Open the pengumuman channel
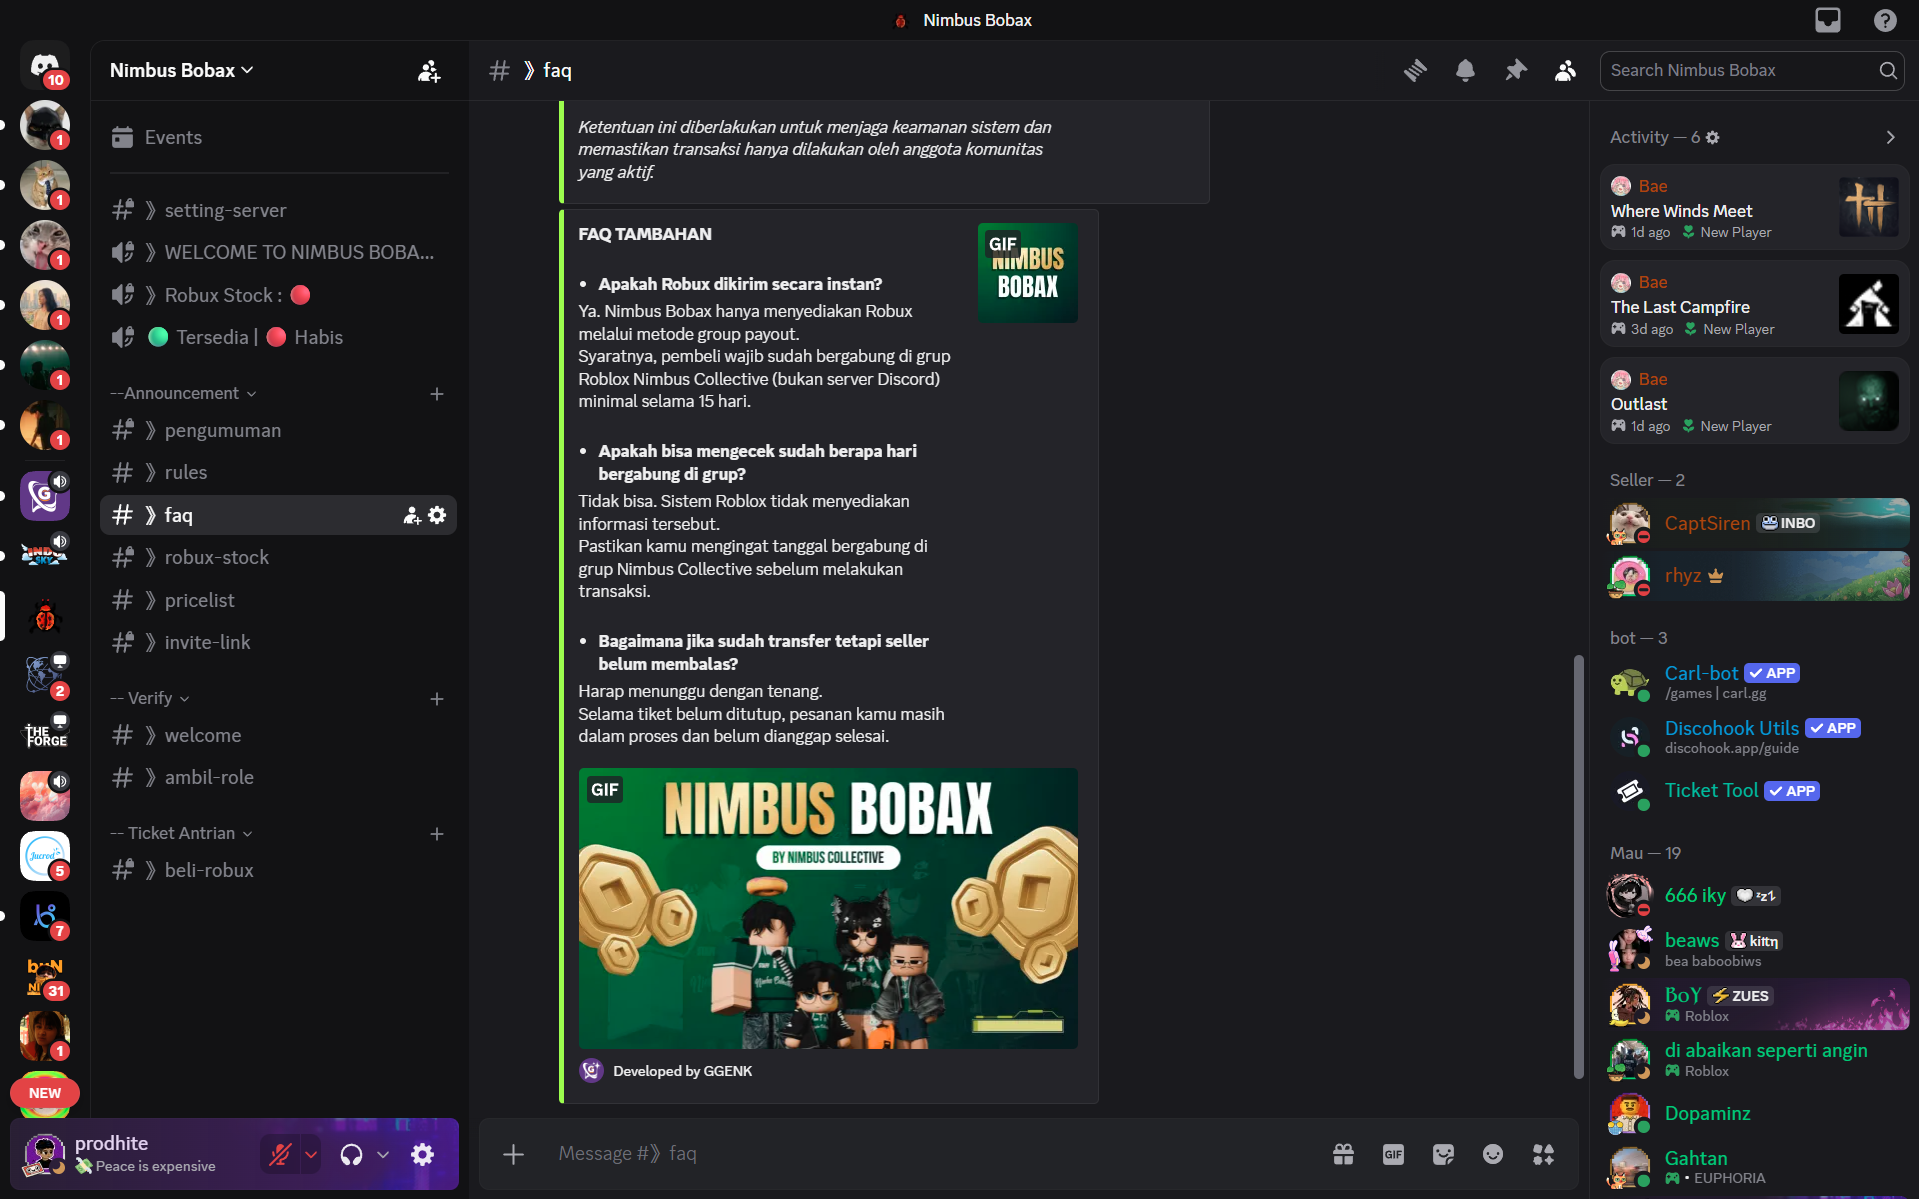Image resolution: width=1919 pixels, height=1199 pixels. click(x=279, y=430)
